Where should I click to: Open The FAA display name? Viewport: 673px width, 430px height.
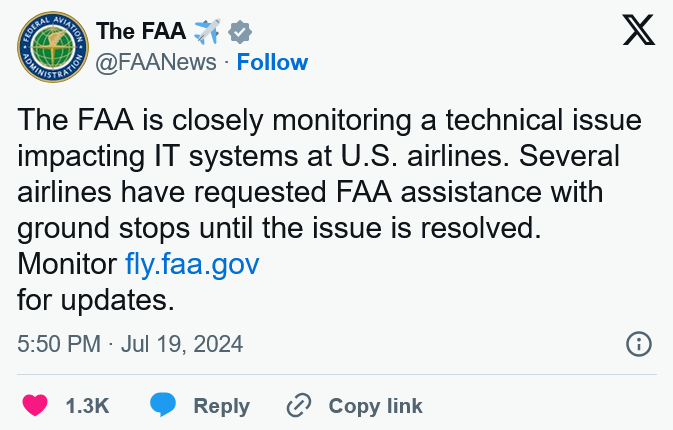pos(141,31)
